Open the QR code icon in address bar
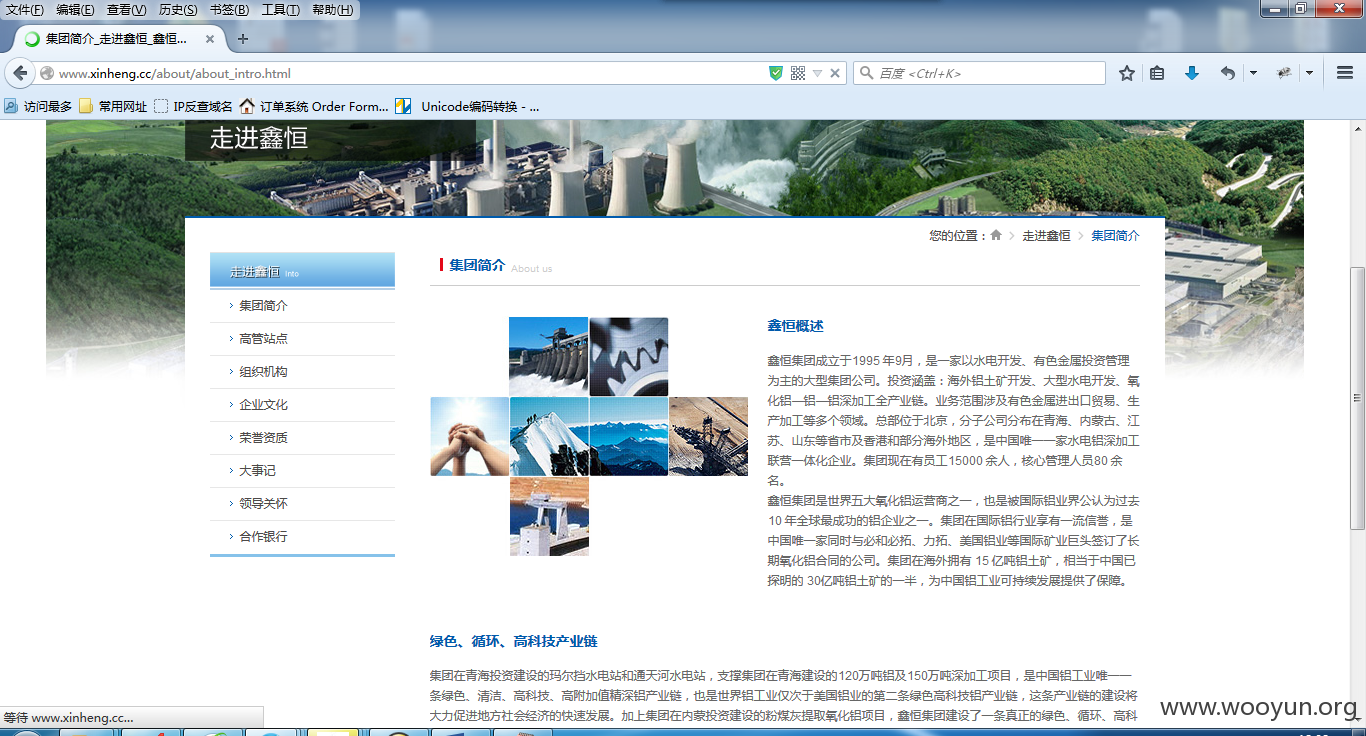1366x736 pixels. click(x=798, y=73)
